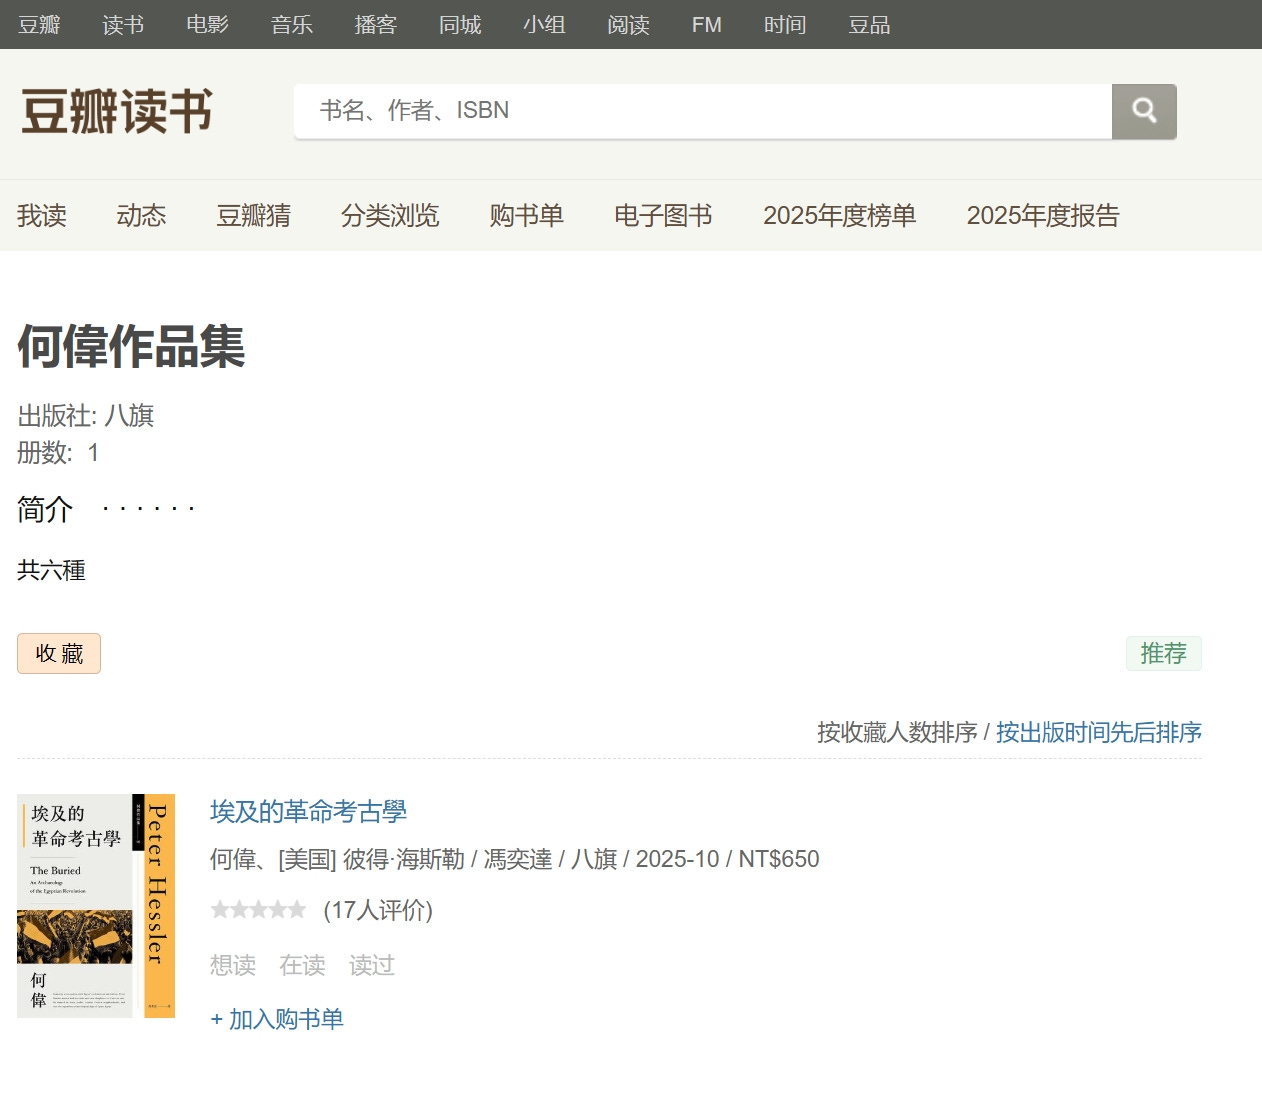Go to 电影 in the top bar

(x=208, y=25)
